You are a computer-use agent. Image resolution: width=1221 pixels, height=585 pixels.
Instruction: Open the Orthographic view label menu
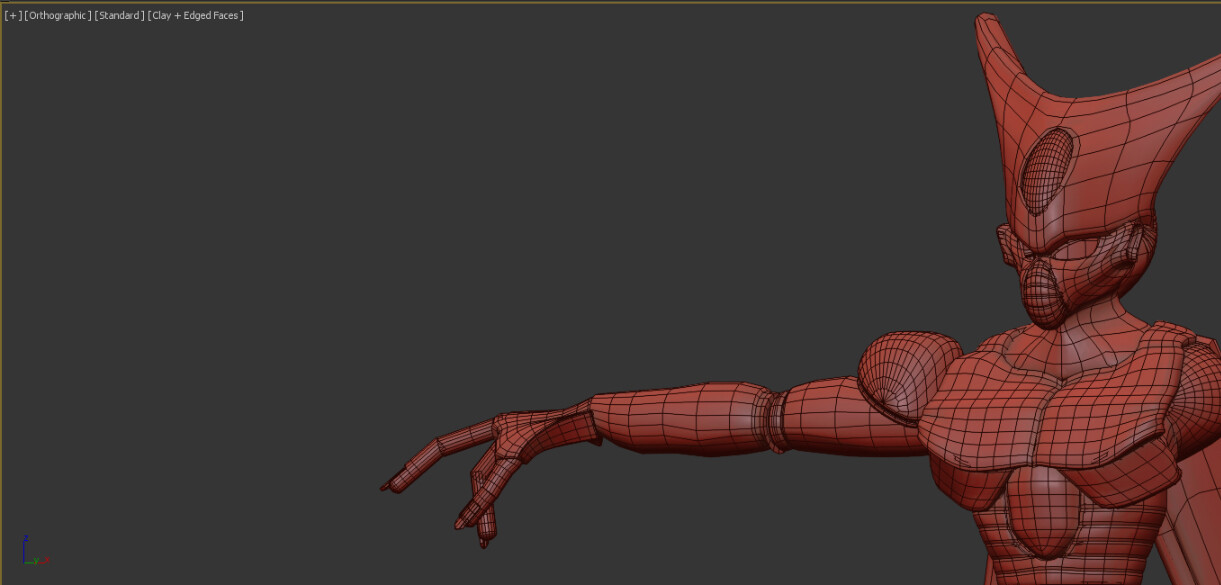pos(58,16)
